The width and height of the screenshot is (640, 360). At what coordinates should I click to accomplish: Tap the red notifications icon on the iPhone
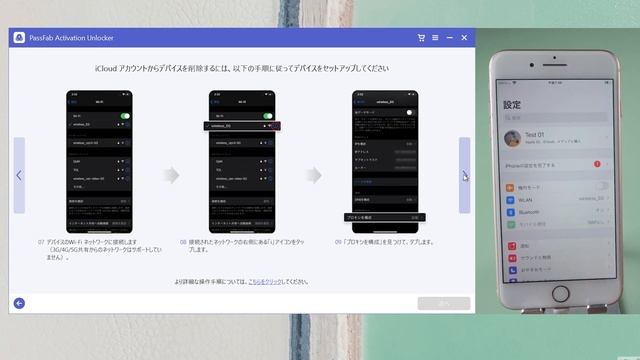pyautogui.click(x=512, y=246)
